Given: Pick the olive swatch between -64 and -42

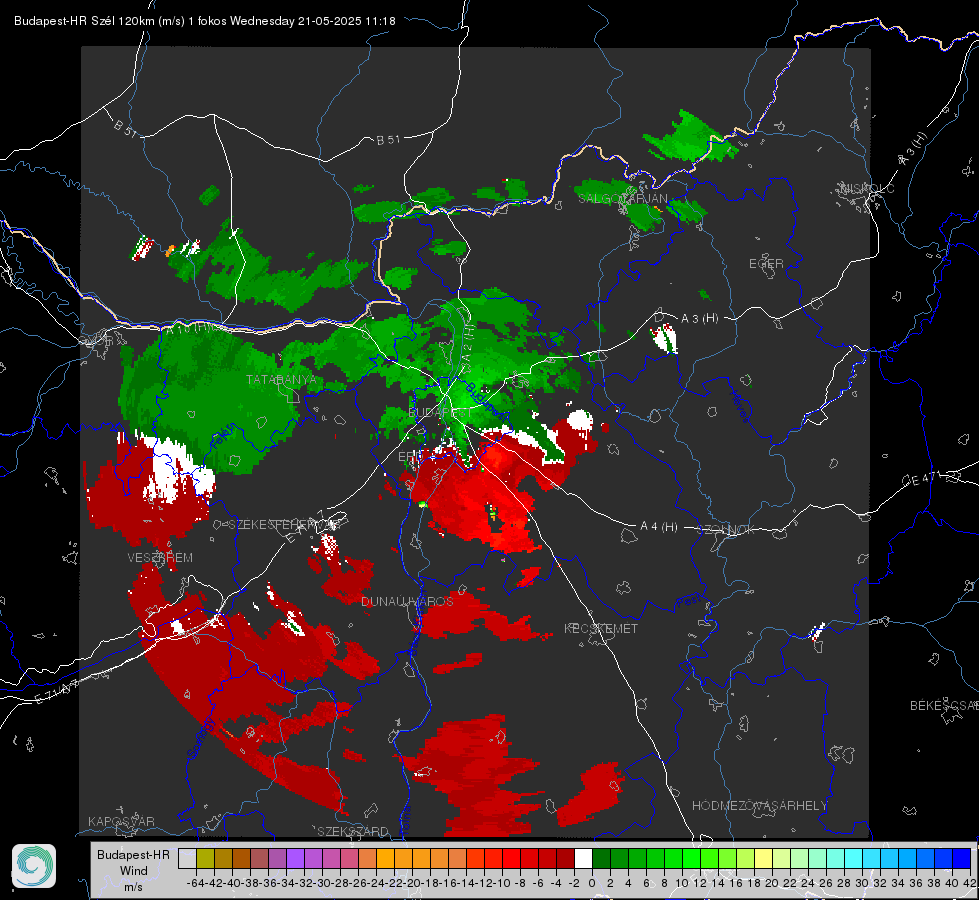Looking at the screenshot, I should [x=205, y=858].
